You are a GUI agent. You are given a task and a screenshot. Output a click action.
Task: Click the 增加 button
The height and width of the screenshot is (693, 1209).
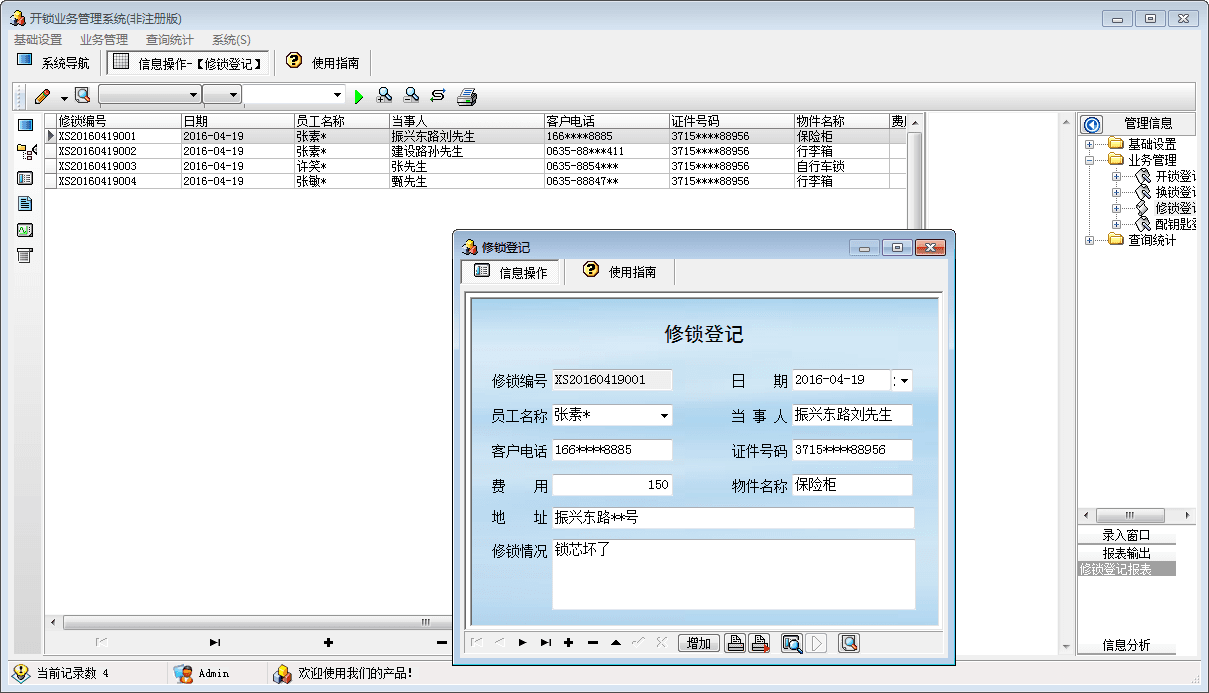point(699,643)
